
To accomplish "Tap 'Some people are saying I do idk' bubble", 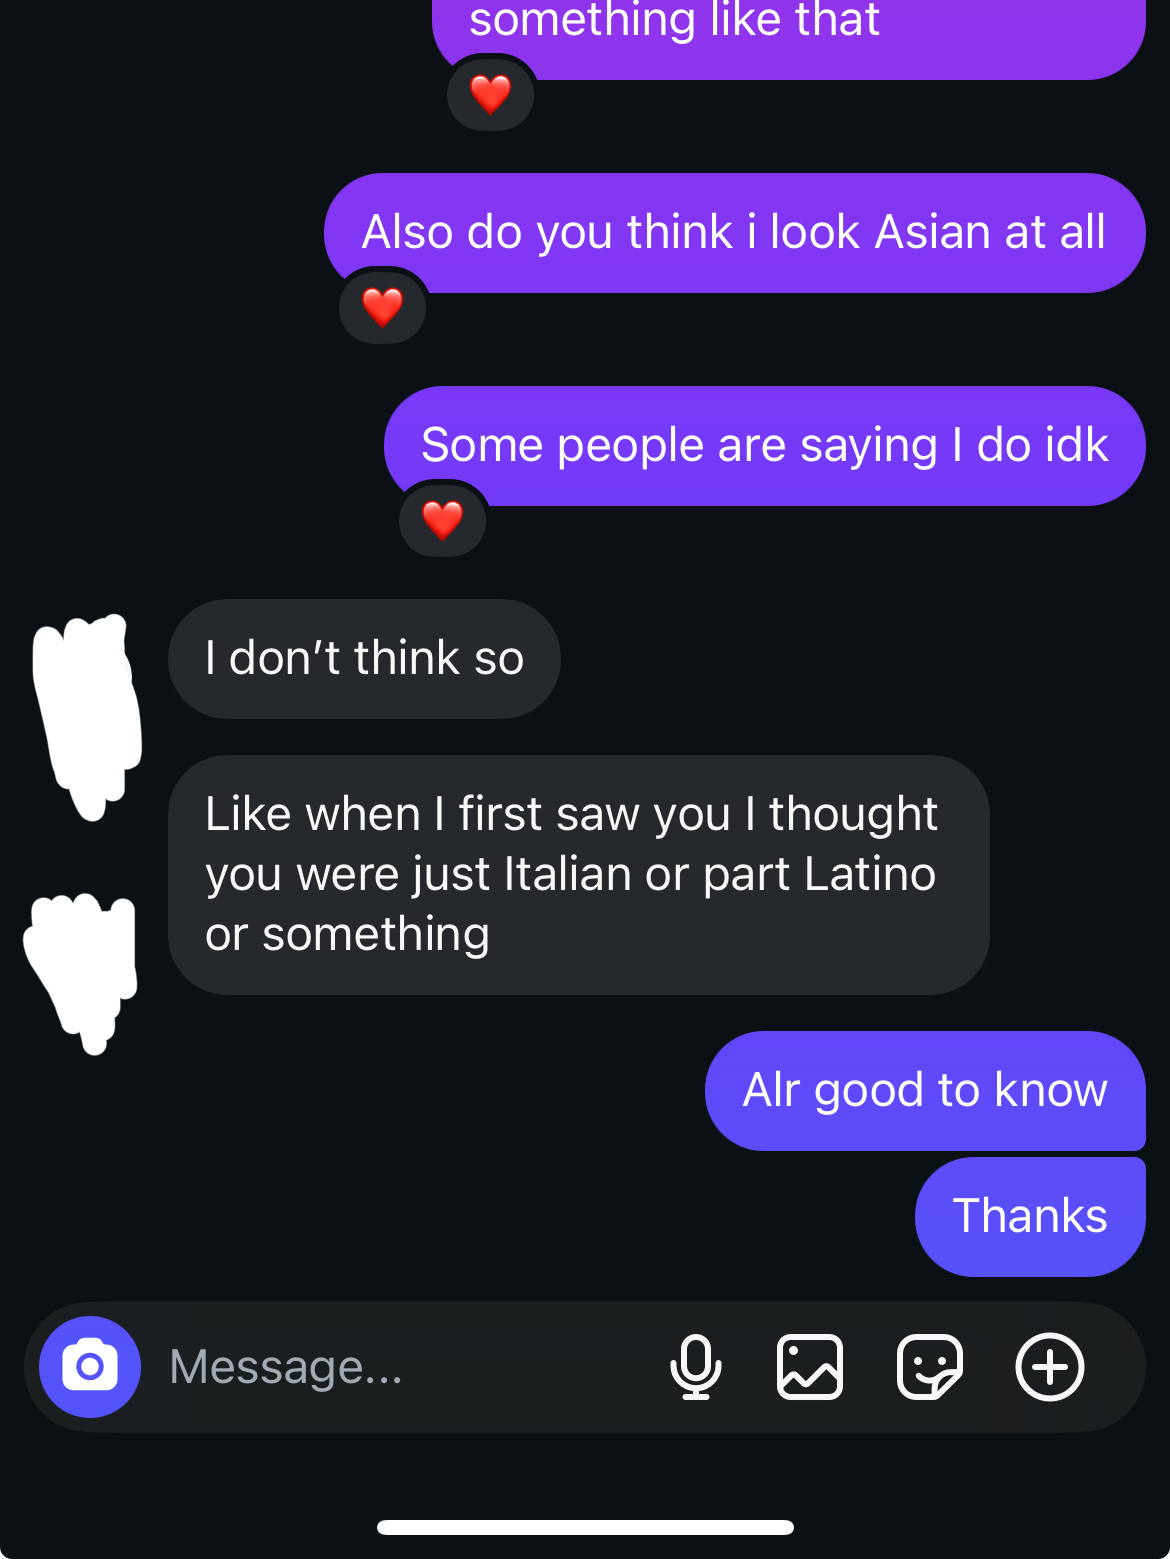I will (765, 445).
